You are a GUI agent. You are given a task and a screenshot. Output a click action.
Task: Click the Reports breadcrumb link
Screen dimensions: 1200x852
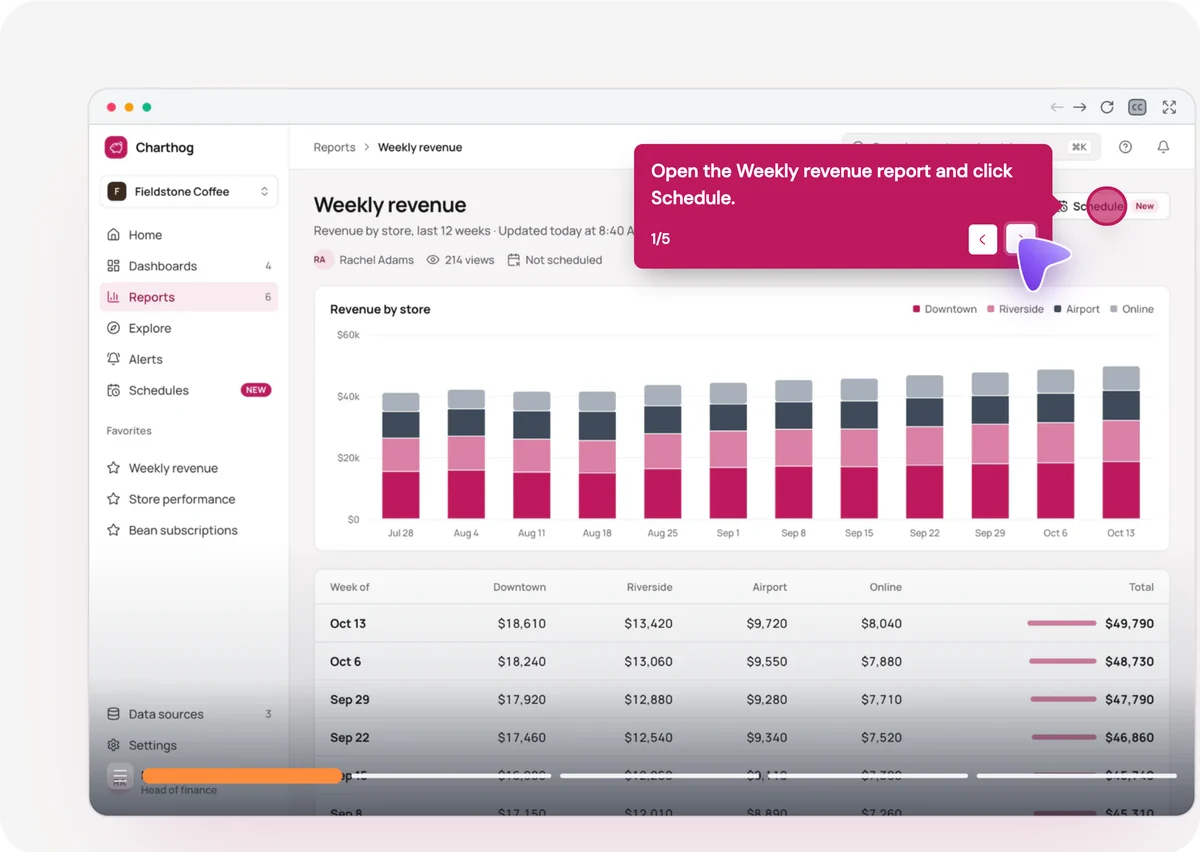pos(334,147)
